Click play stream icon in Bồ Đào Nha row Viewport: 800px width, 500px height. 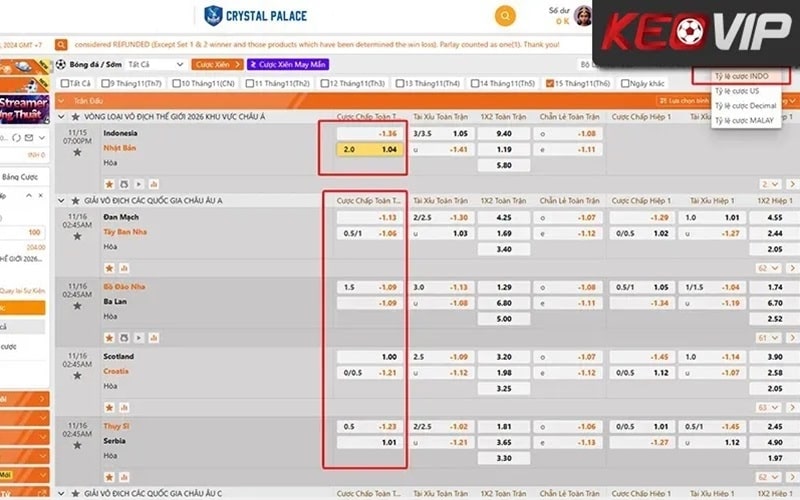coord(139,338)
